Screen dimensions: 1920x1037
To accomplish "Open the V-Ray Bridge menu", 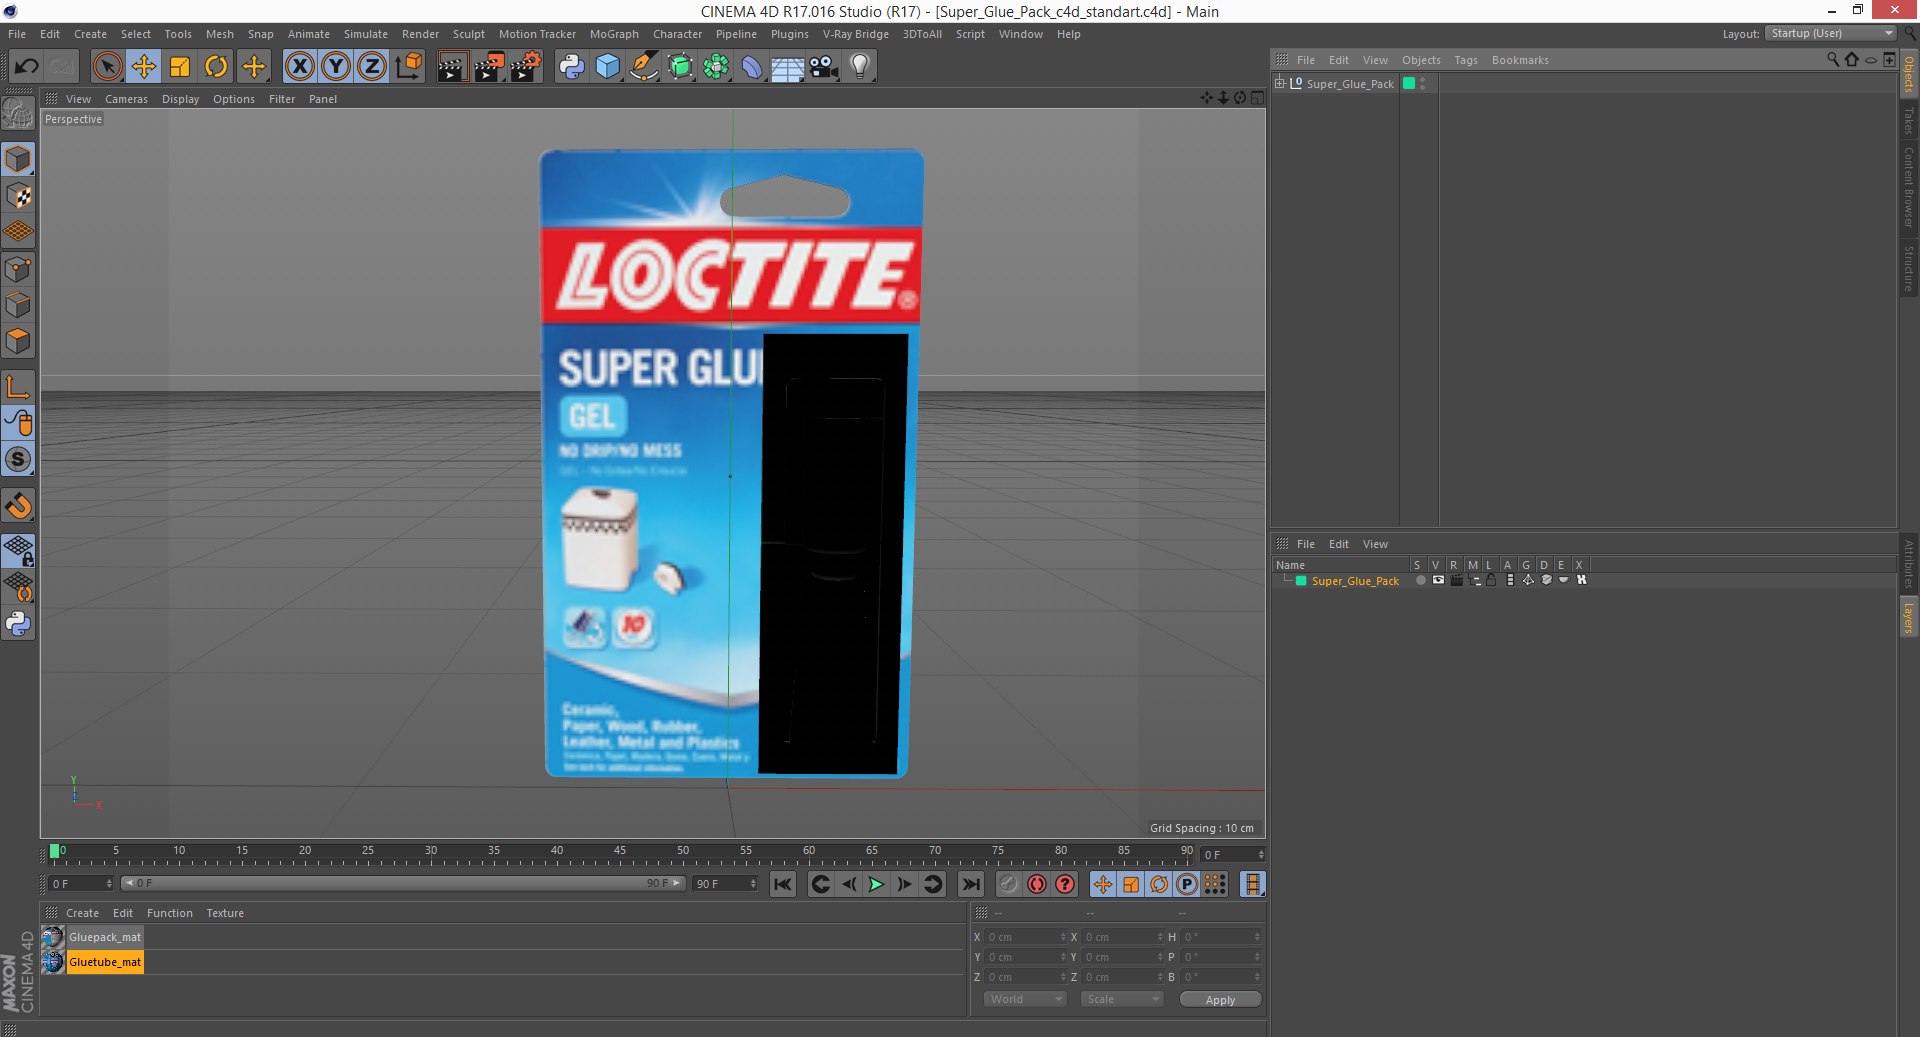I will point(856,34).
